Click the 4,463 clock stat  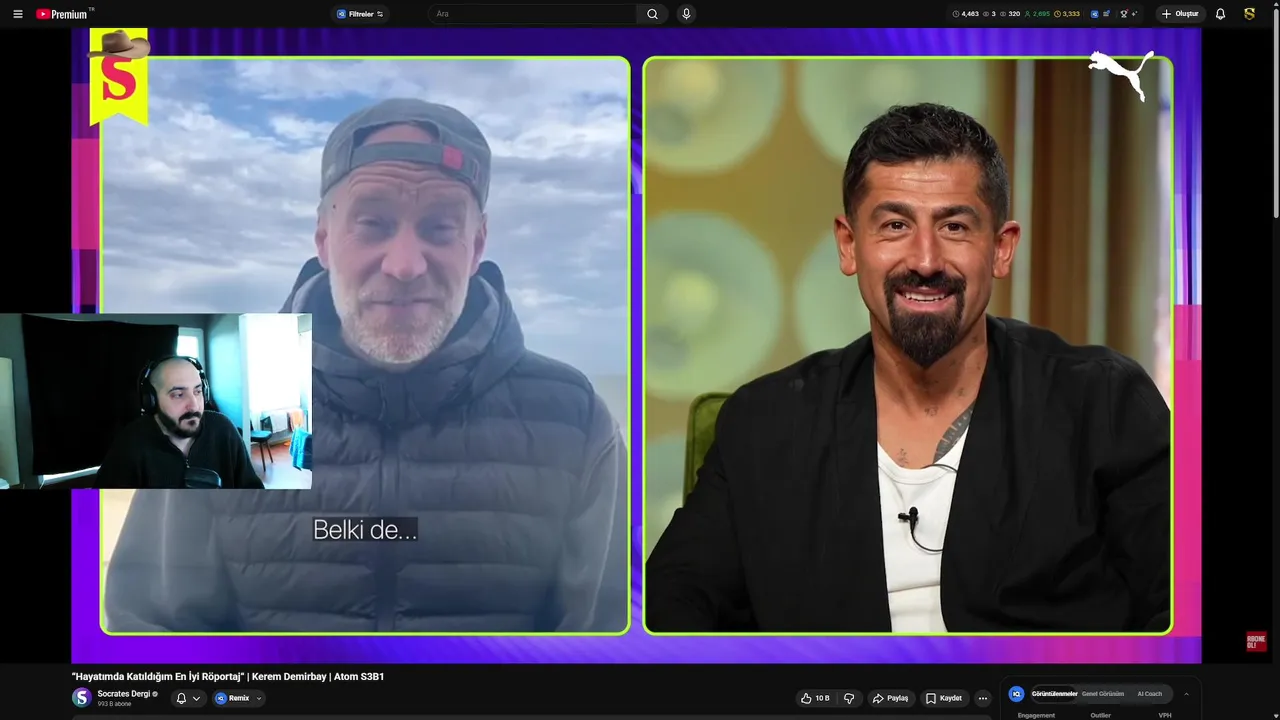pyautogui.click(x=965, y=14)
